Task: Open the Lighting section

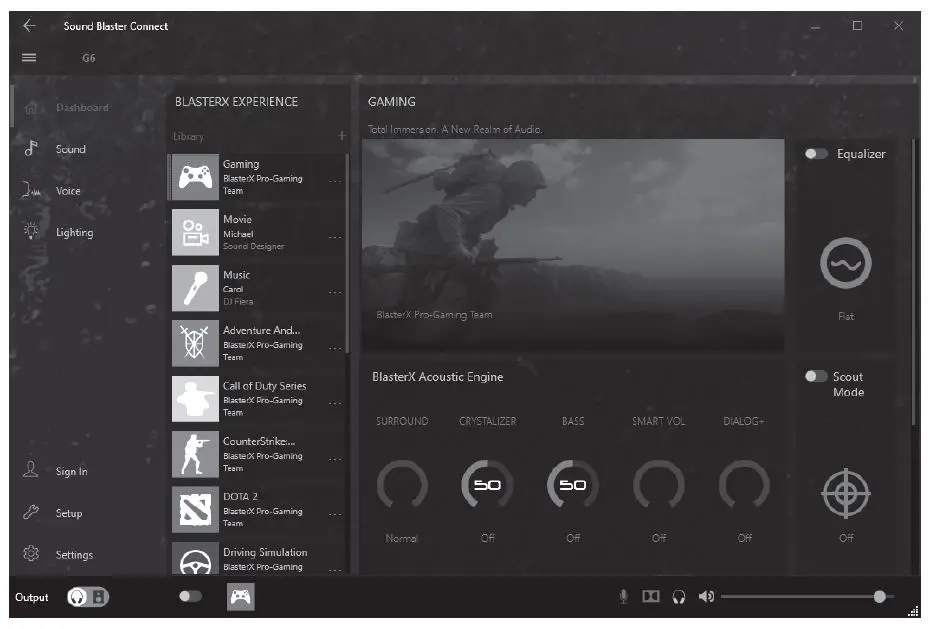Action: tap(75, 233)
